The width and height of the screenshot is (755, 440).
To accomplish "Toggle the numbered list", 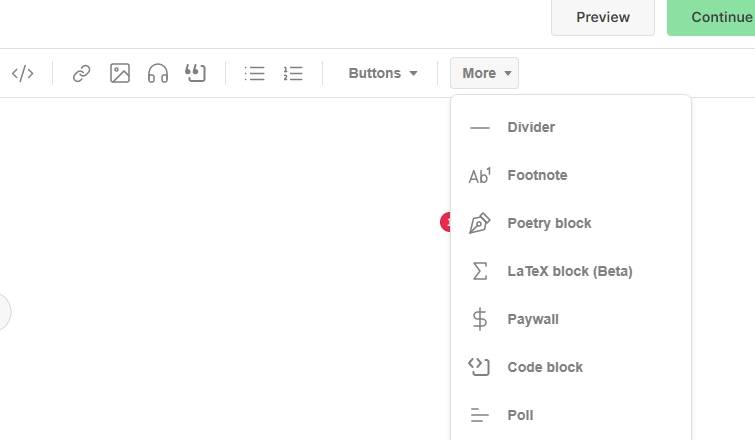I will (293, 73).
